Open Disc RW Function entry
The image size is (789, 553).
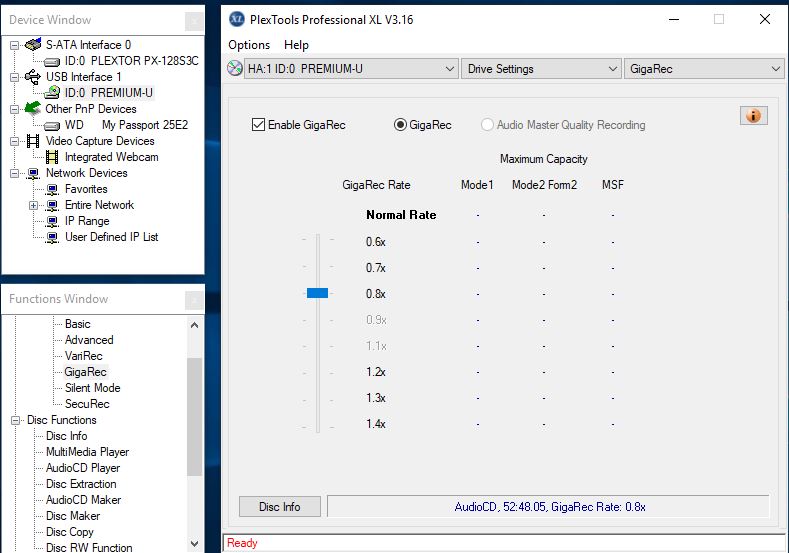coord(89,547)
